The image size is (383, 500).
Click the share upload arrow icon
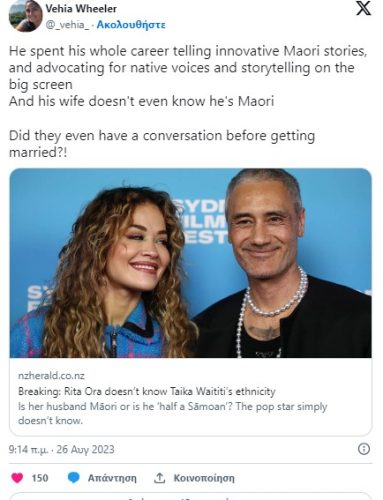click(x=160, y=478)
